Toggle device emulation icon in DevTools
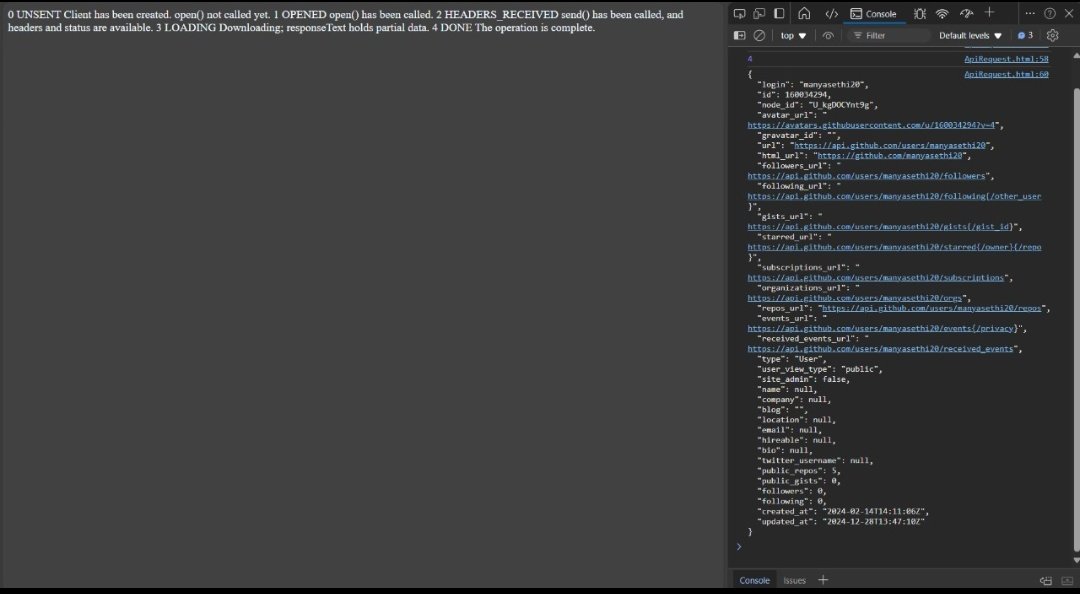The width and height of the screenshot is (1080, 594). (759, 14)
